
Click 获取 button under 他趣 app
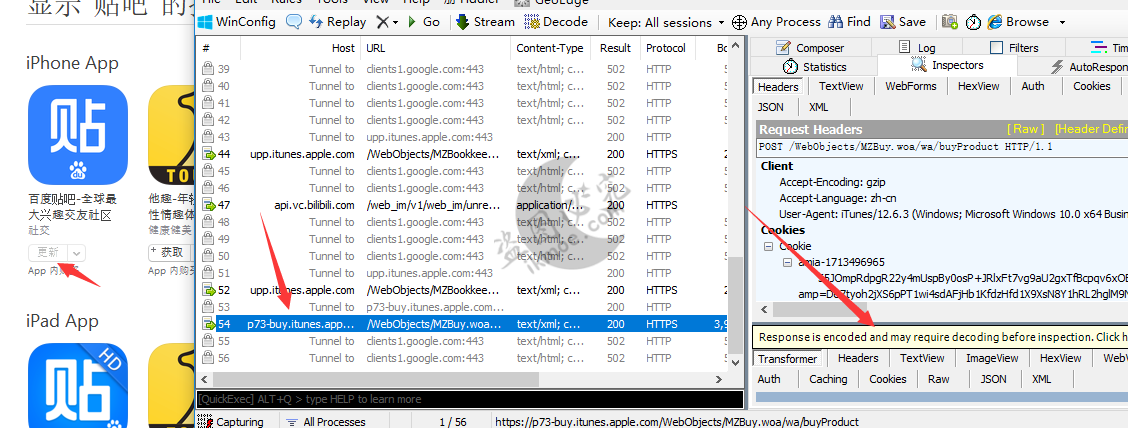168,252
